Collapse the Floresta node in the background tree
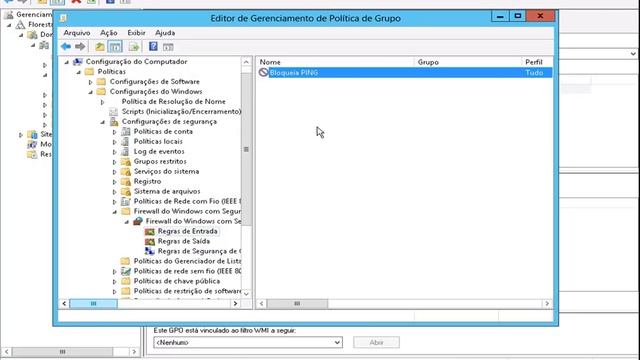The image size is (640, 360). point(9,25)
